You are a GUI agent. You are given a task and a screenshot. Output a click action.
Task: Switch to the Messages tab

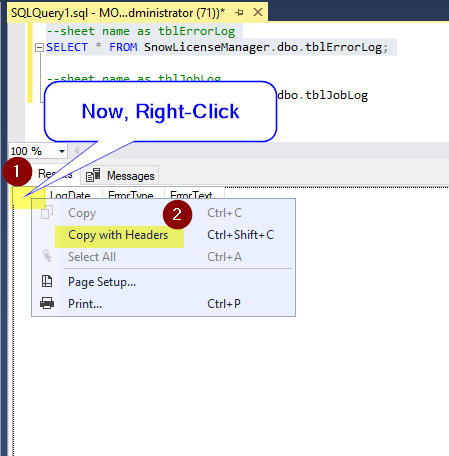coord(120,175)
